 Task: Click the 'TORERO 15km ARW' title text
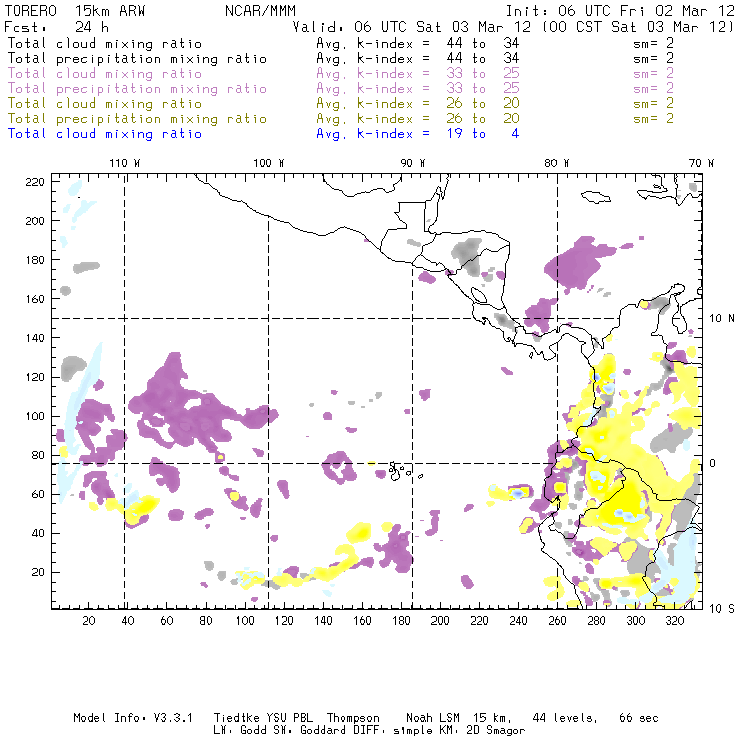point(75,11)
